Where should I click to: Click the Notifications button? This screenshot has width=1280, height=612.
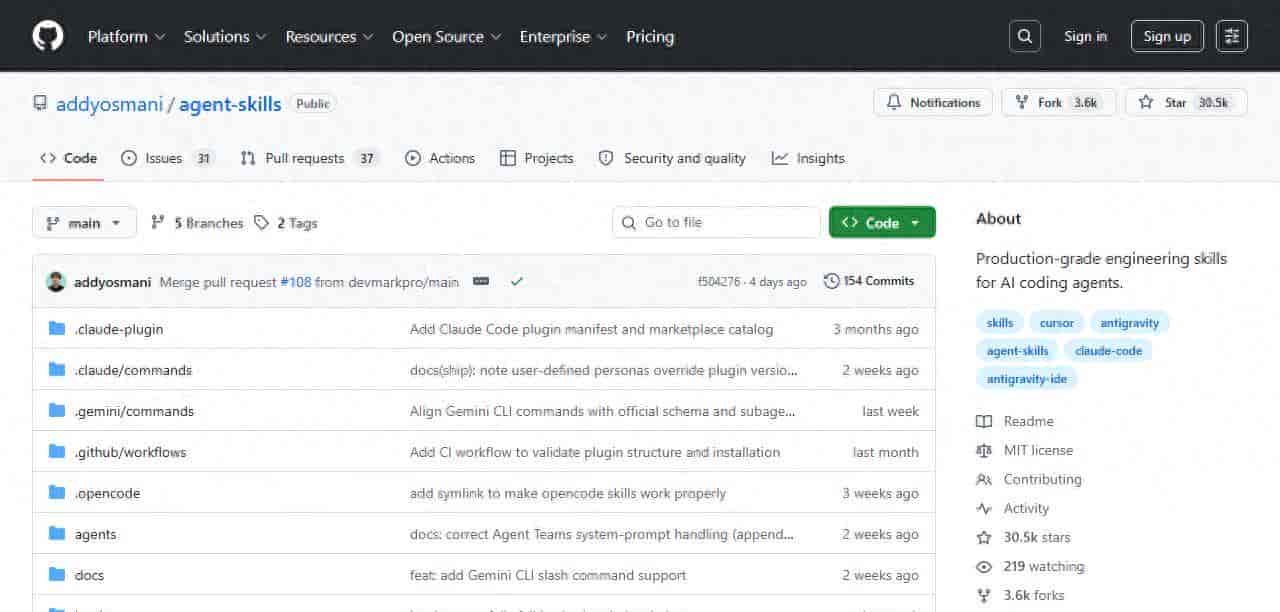click(x=933, y=102)
